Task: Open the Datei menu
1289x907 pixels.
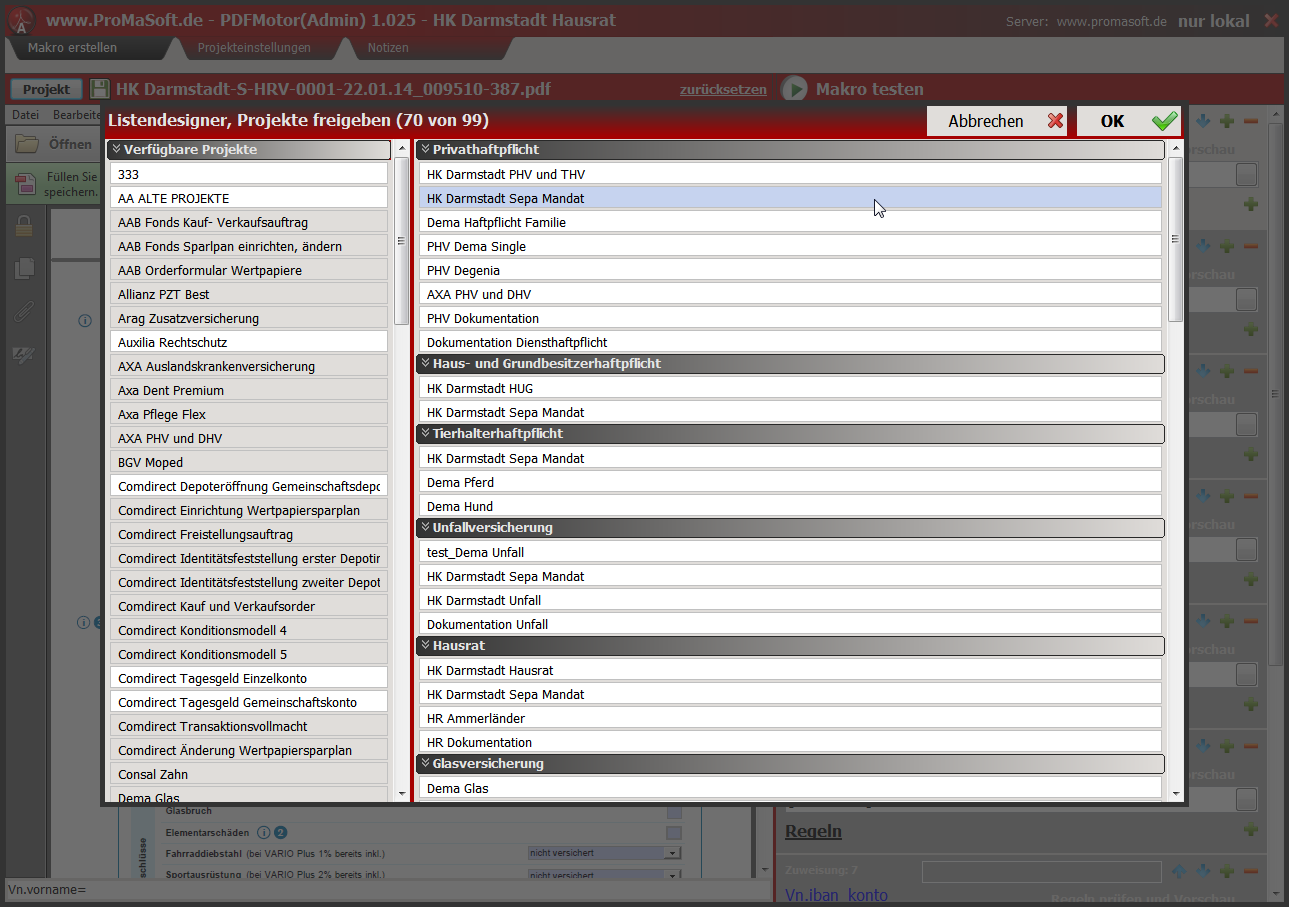Action: tap(25, 115)
